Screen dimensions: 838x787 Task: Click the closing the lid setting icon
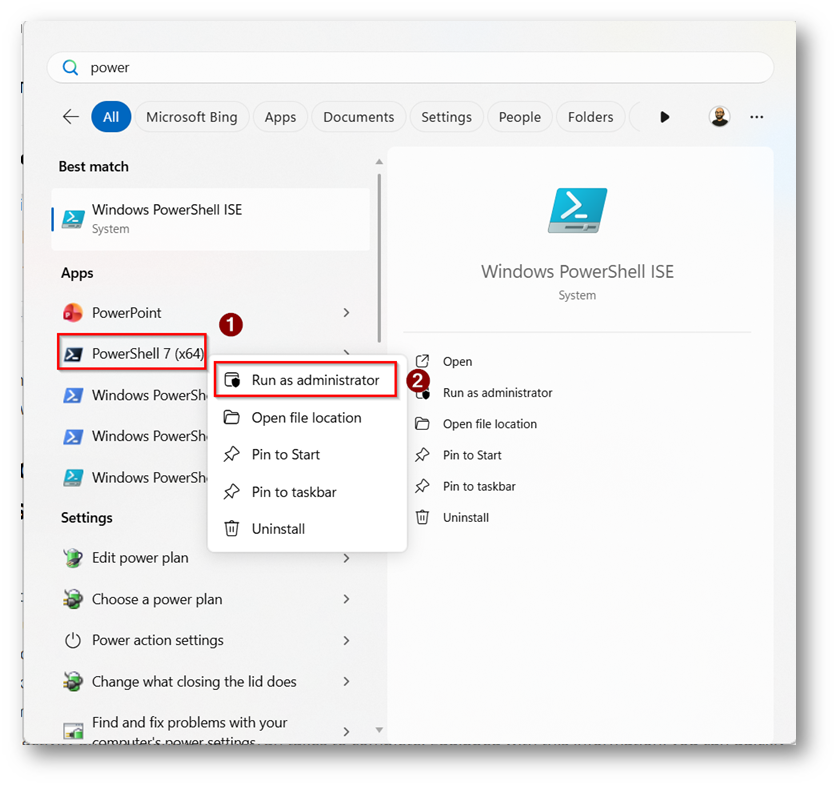(73, 682)
